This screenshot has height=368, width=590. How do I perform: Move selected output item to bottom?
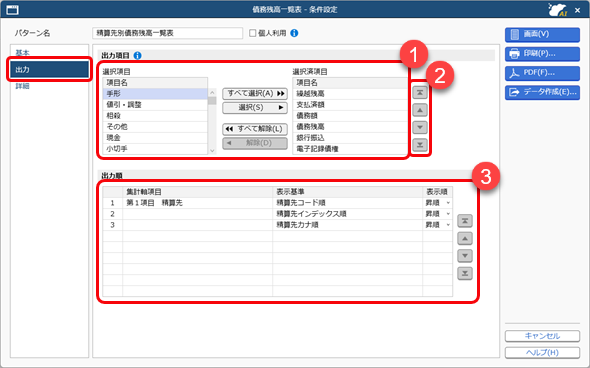420,145
